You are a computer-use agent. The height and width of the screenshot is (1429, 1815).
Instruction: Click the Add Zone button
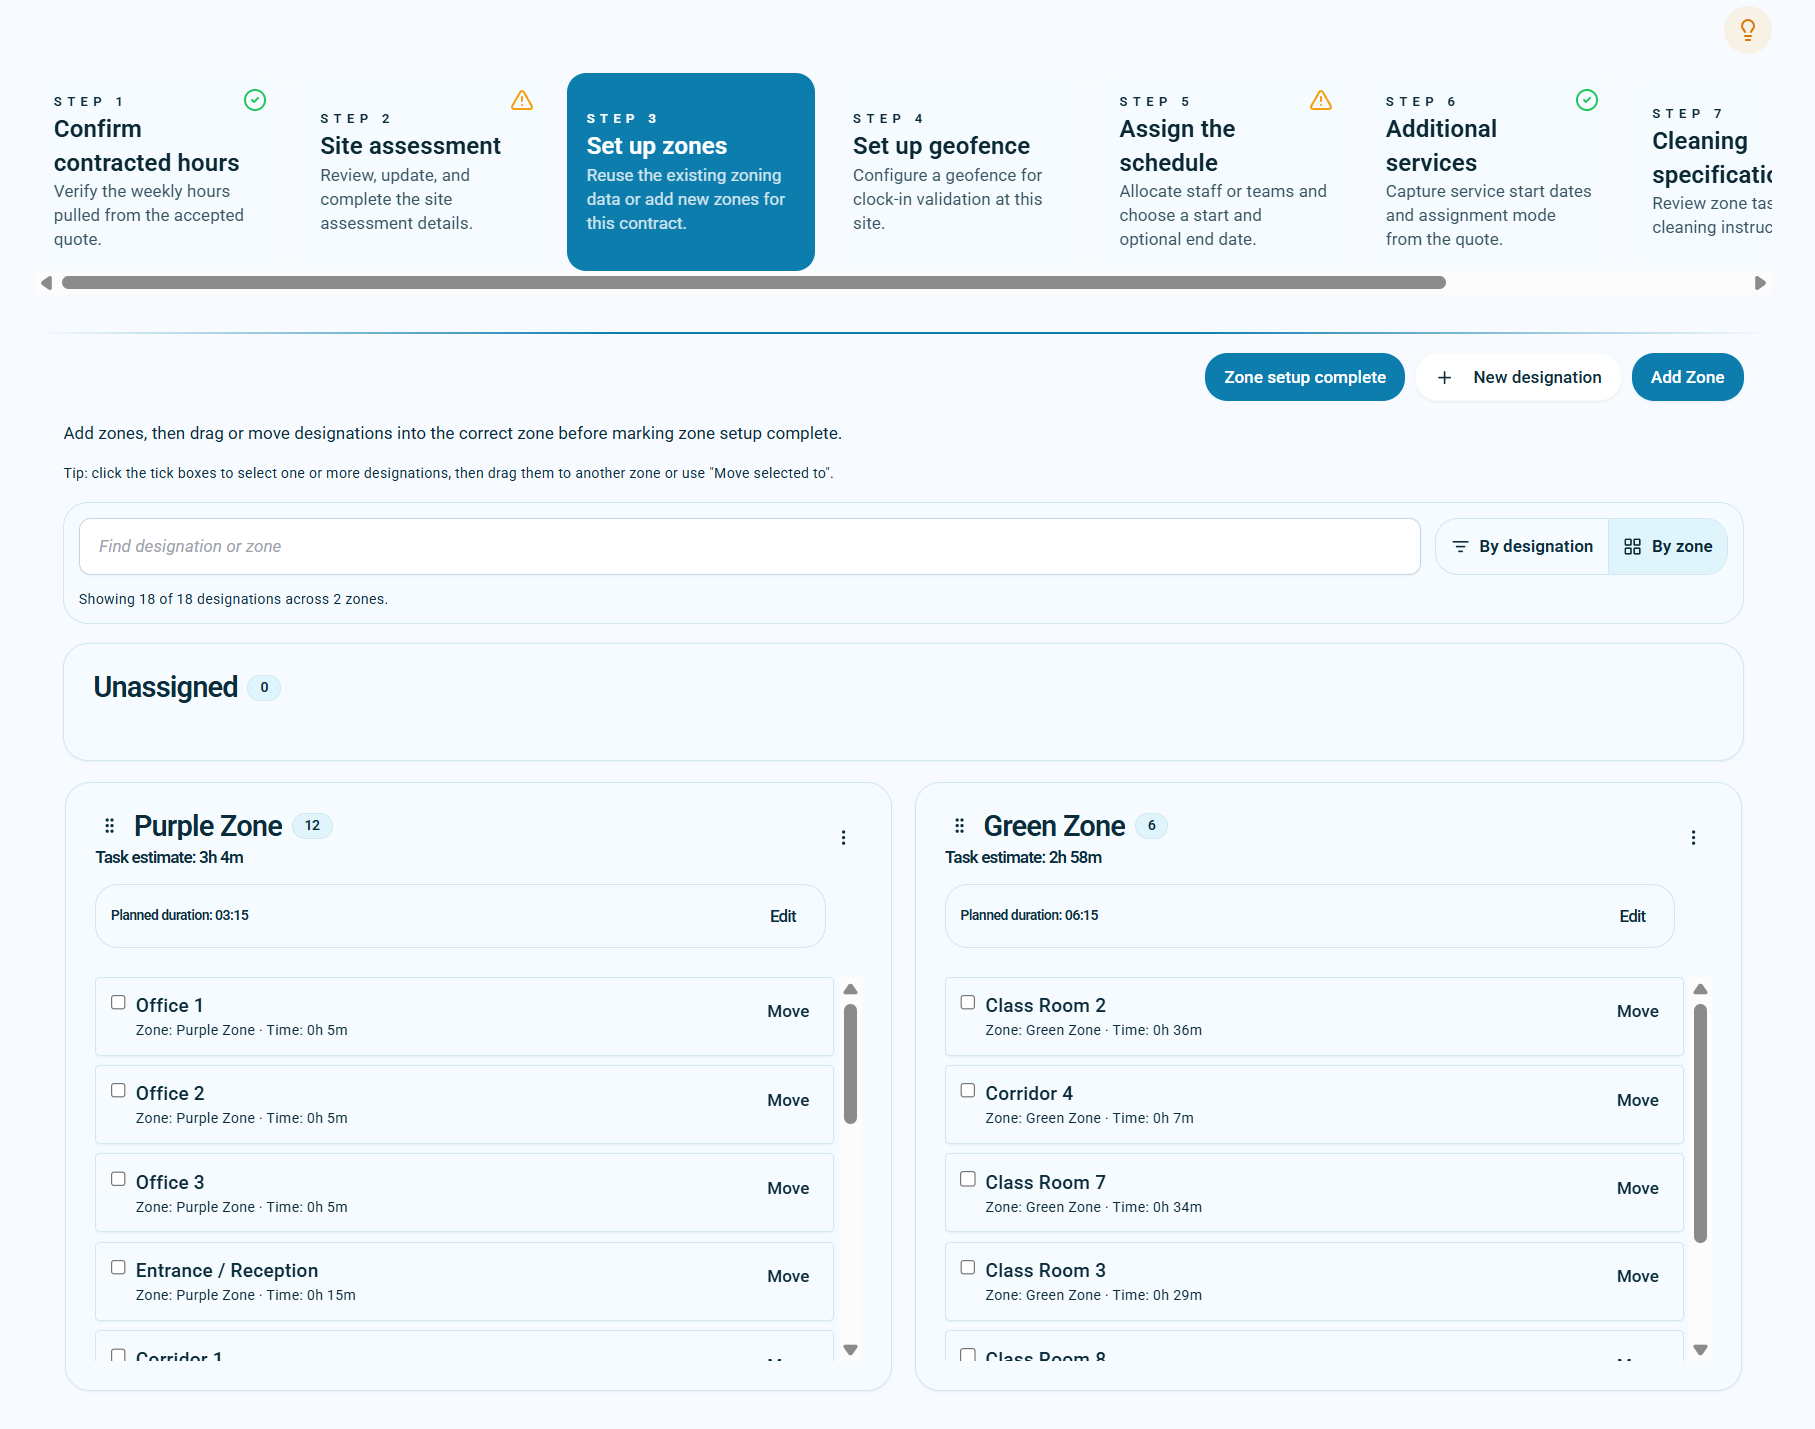(1688, 377)
